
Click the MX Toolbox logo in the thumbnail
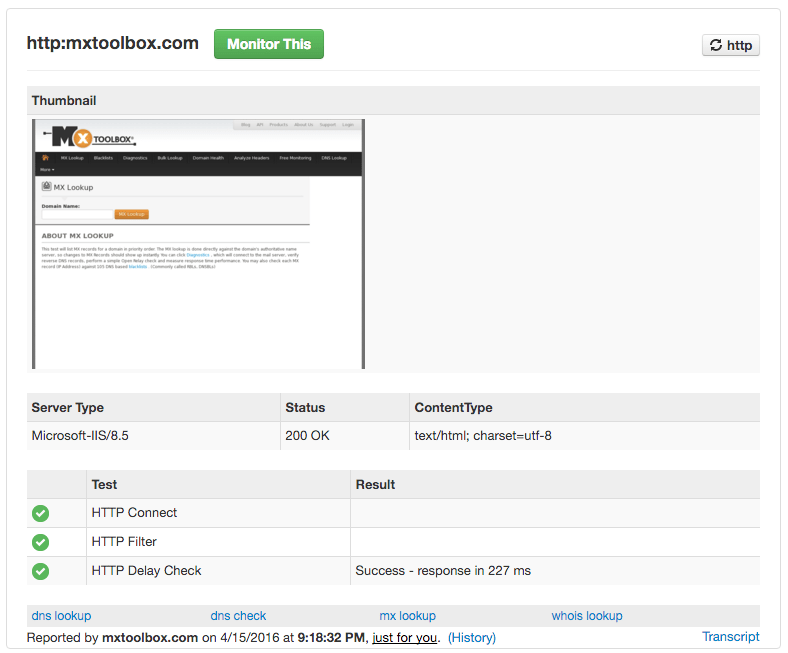[89, 137]
